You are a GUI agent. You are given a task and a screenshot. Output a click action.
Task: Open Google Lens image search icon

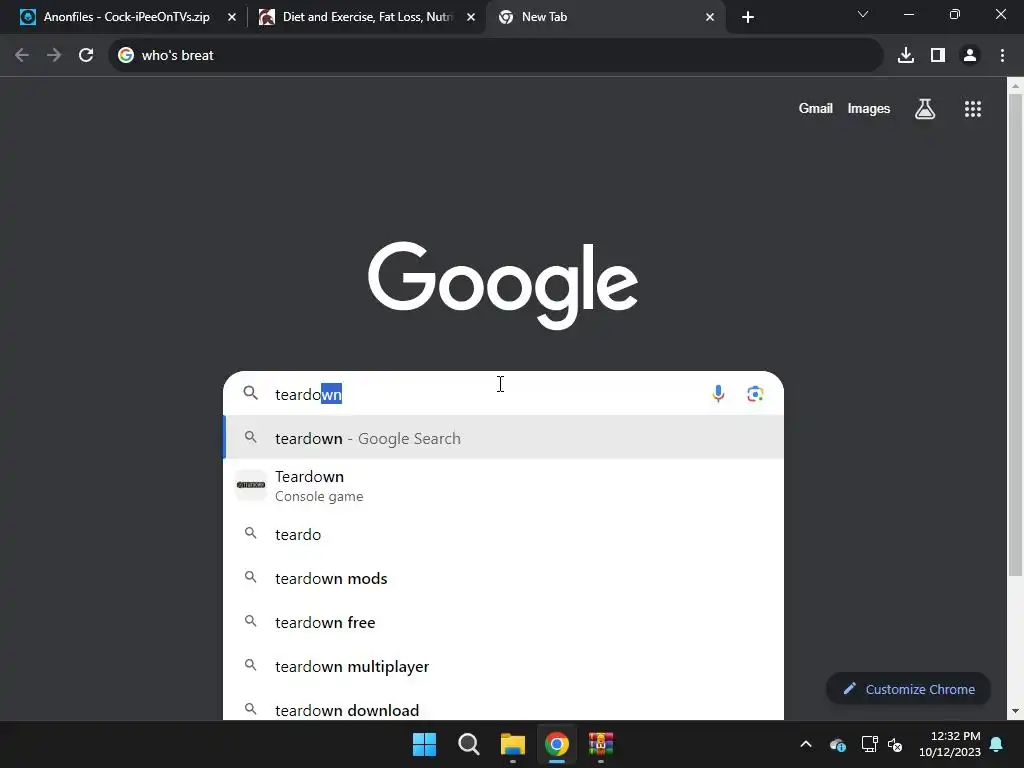755,394
